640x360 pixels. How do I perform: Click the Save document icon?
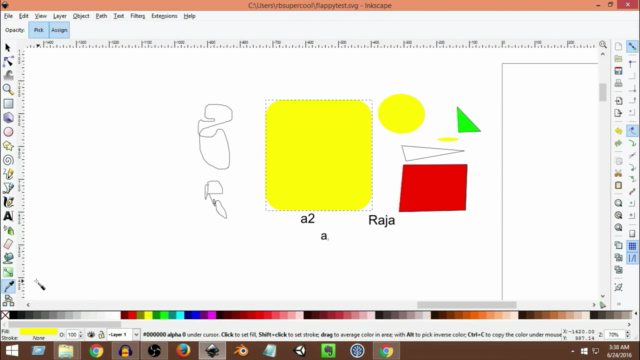click(618, 71)
